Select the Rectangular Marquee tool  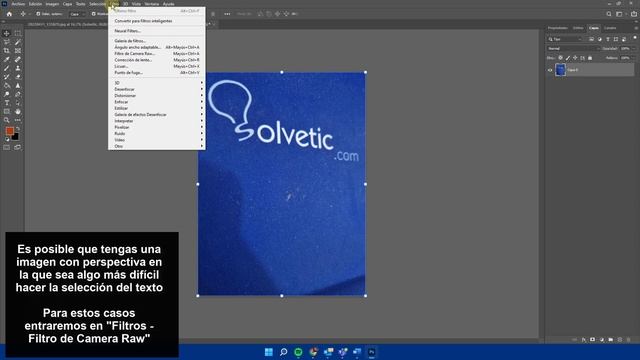[x=18, y=33]
